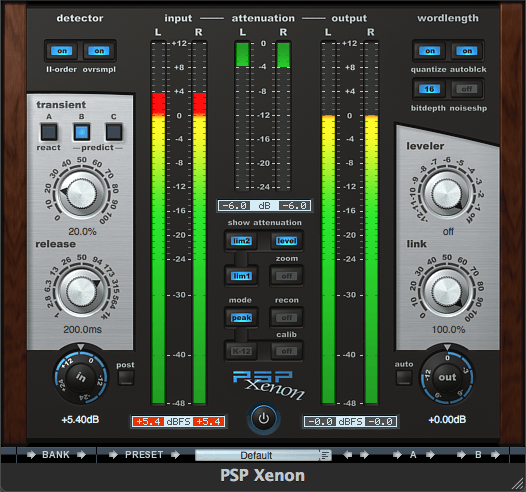This screenshot has height=492, width=526.
Task: Toggle the lim1 attenuation display button
Action: click(x=242, y=276)
